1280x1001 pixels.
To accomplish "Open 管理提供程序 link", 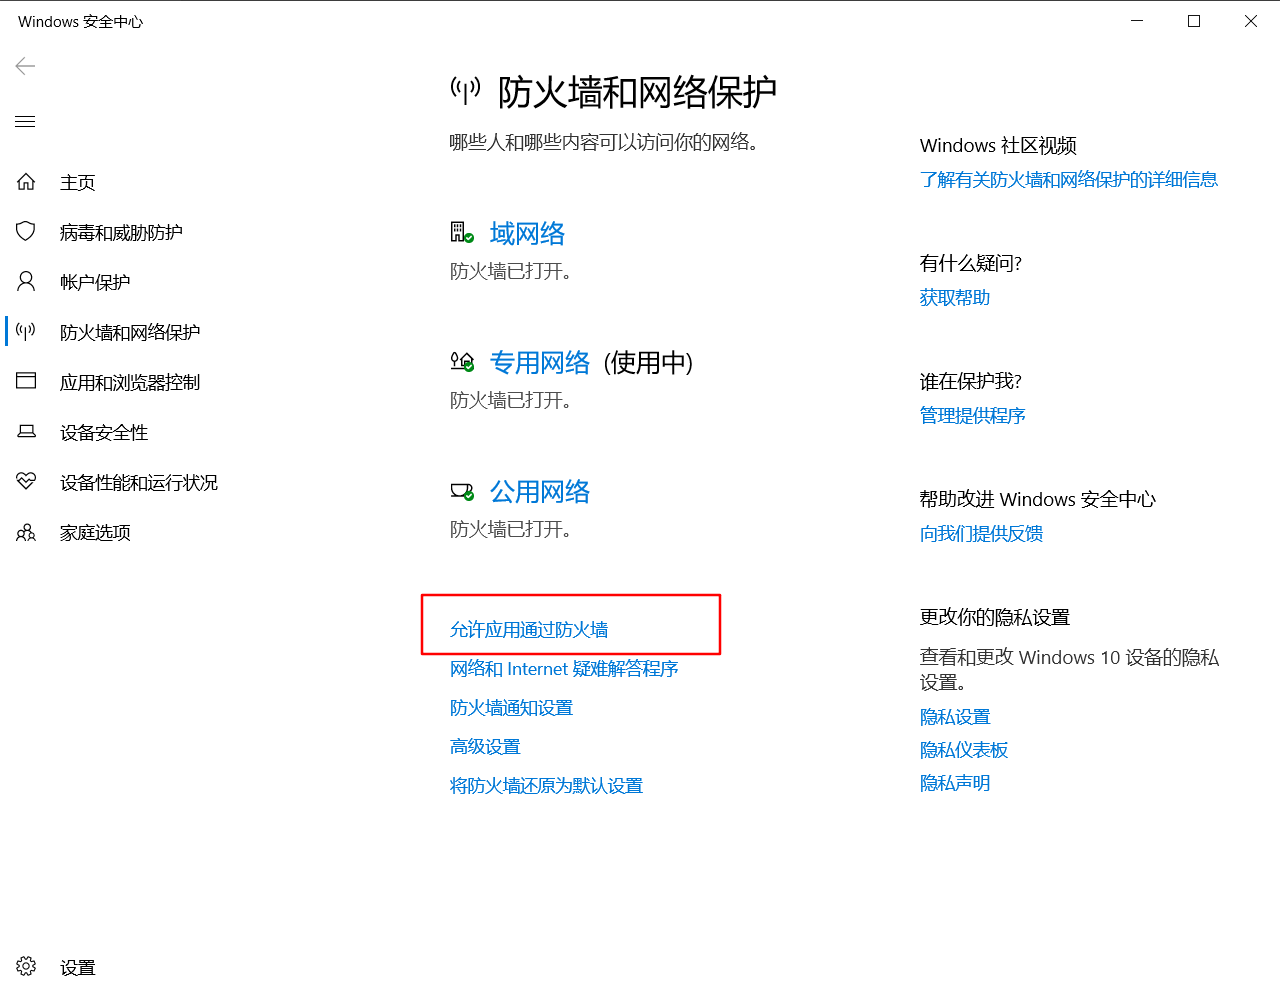I will pyautogui.click(x=973, y=415).
